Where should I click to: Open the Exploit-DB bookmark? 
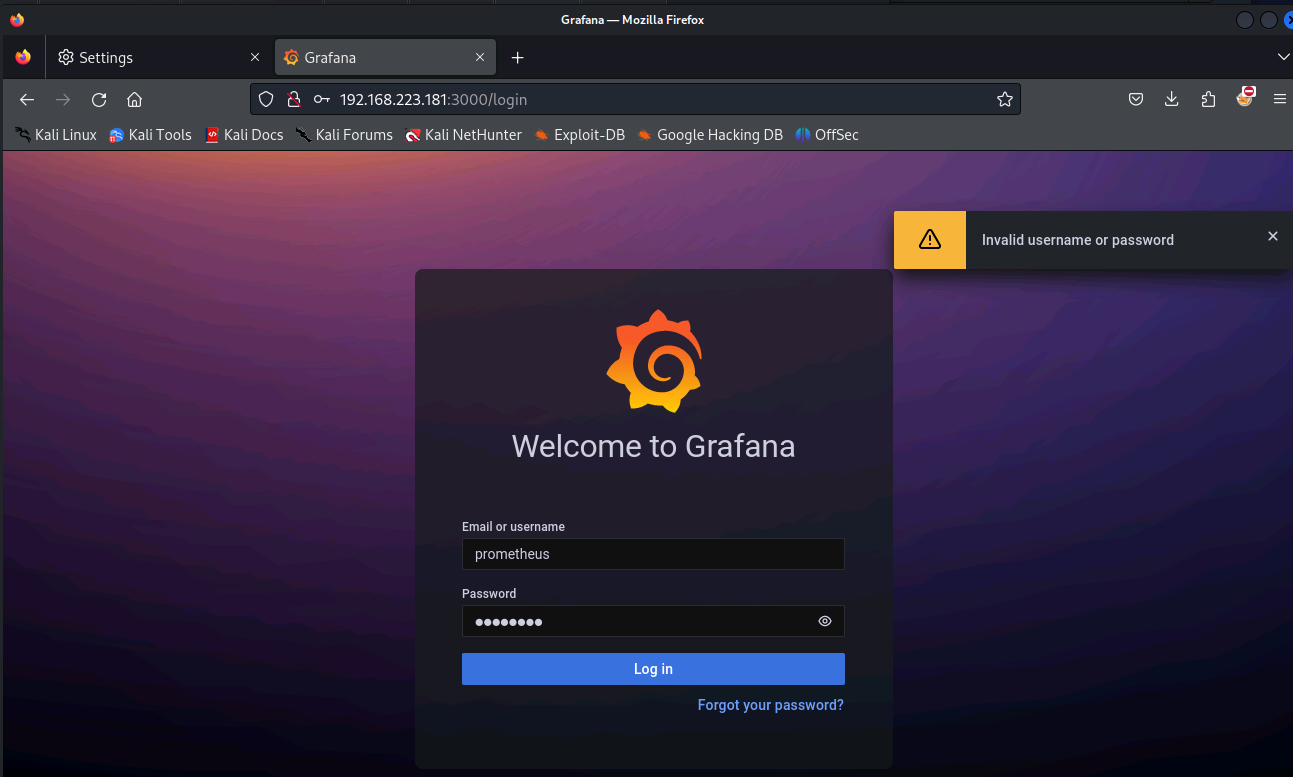tap(579, 135)
